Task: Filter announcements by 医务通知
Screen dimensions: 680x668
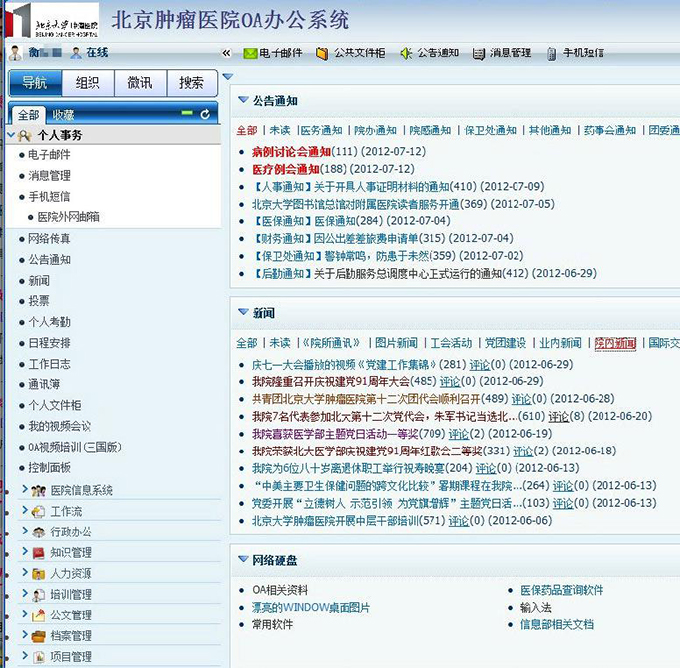Action: 321,130
